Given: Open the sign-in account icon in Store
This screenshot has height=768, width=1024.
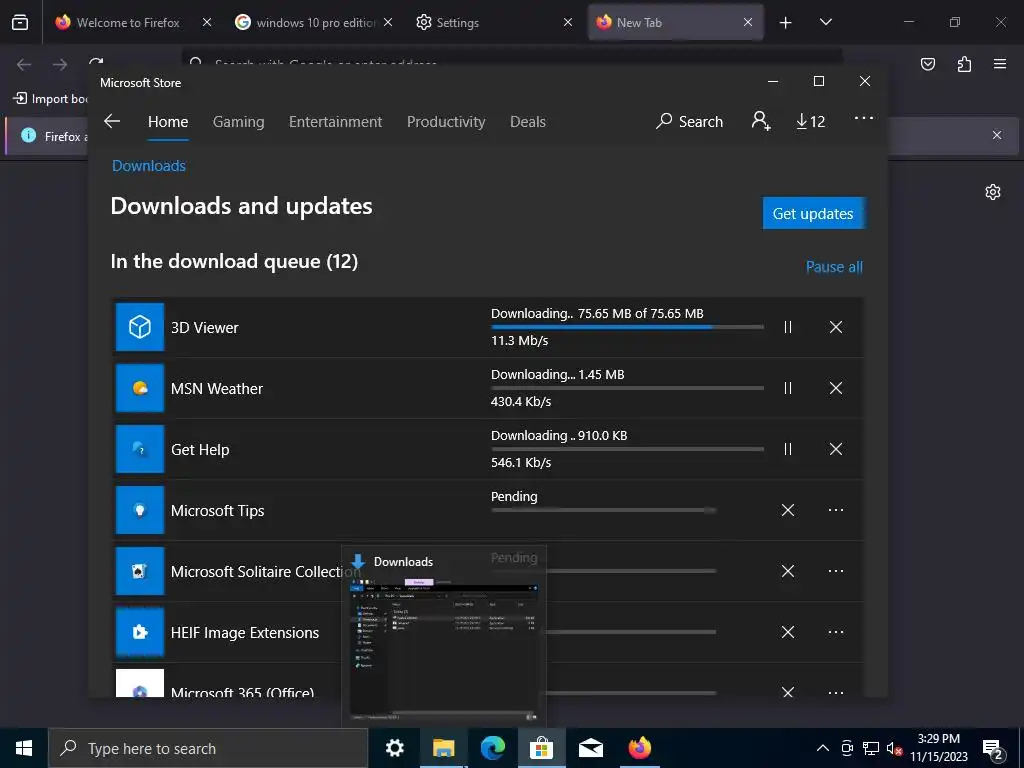Looking at the screenshot, I should (x=761, y=121).
